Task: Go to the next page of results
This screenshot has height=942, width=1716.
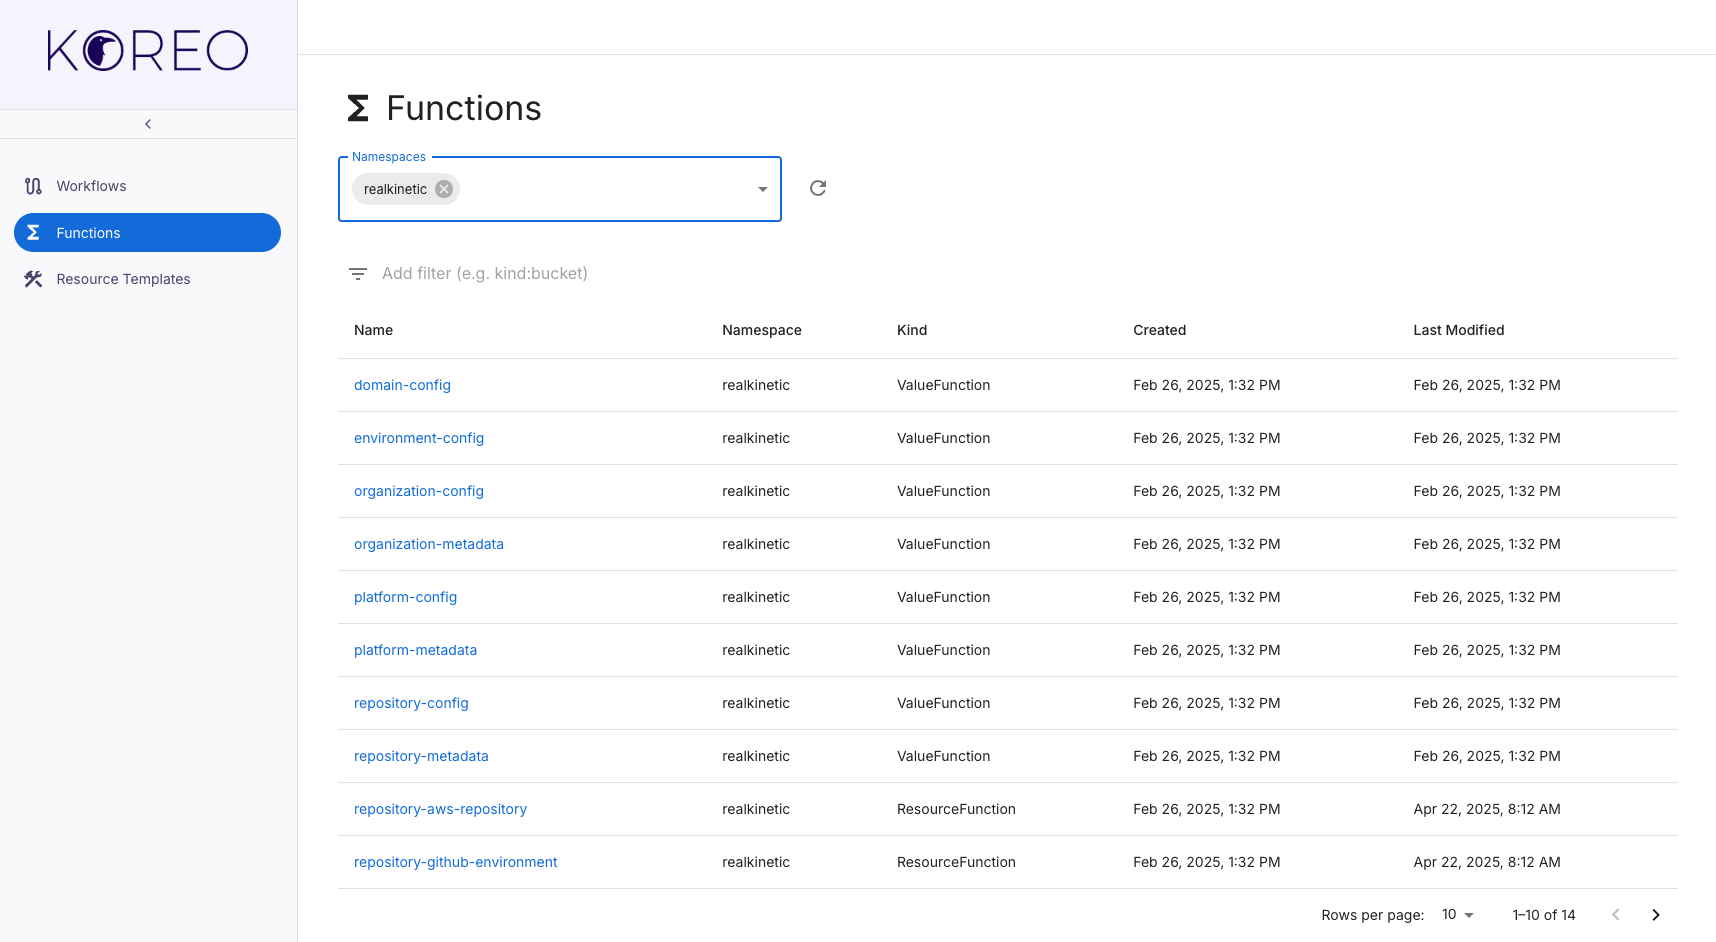Action: (1655, 914)
